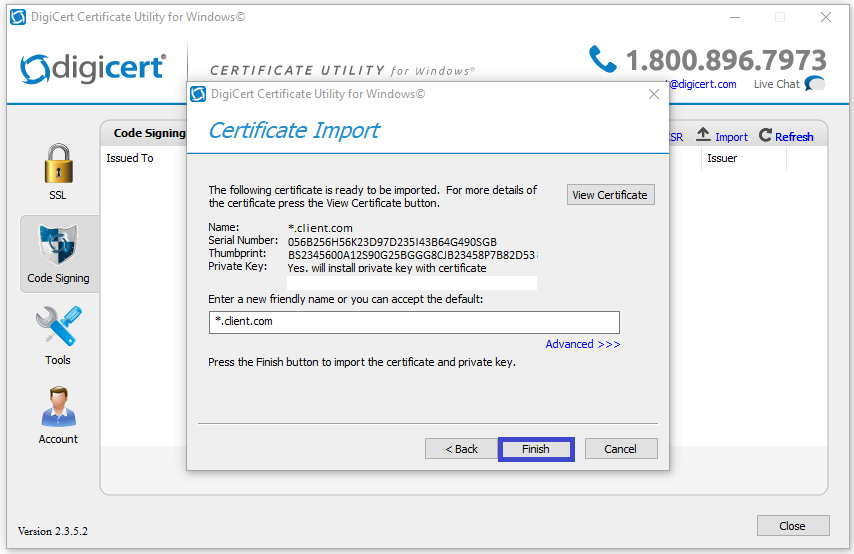Click the 1.800.896.7973 phone number
This screenshot has width=854, height=554.
point(726,60)
